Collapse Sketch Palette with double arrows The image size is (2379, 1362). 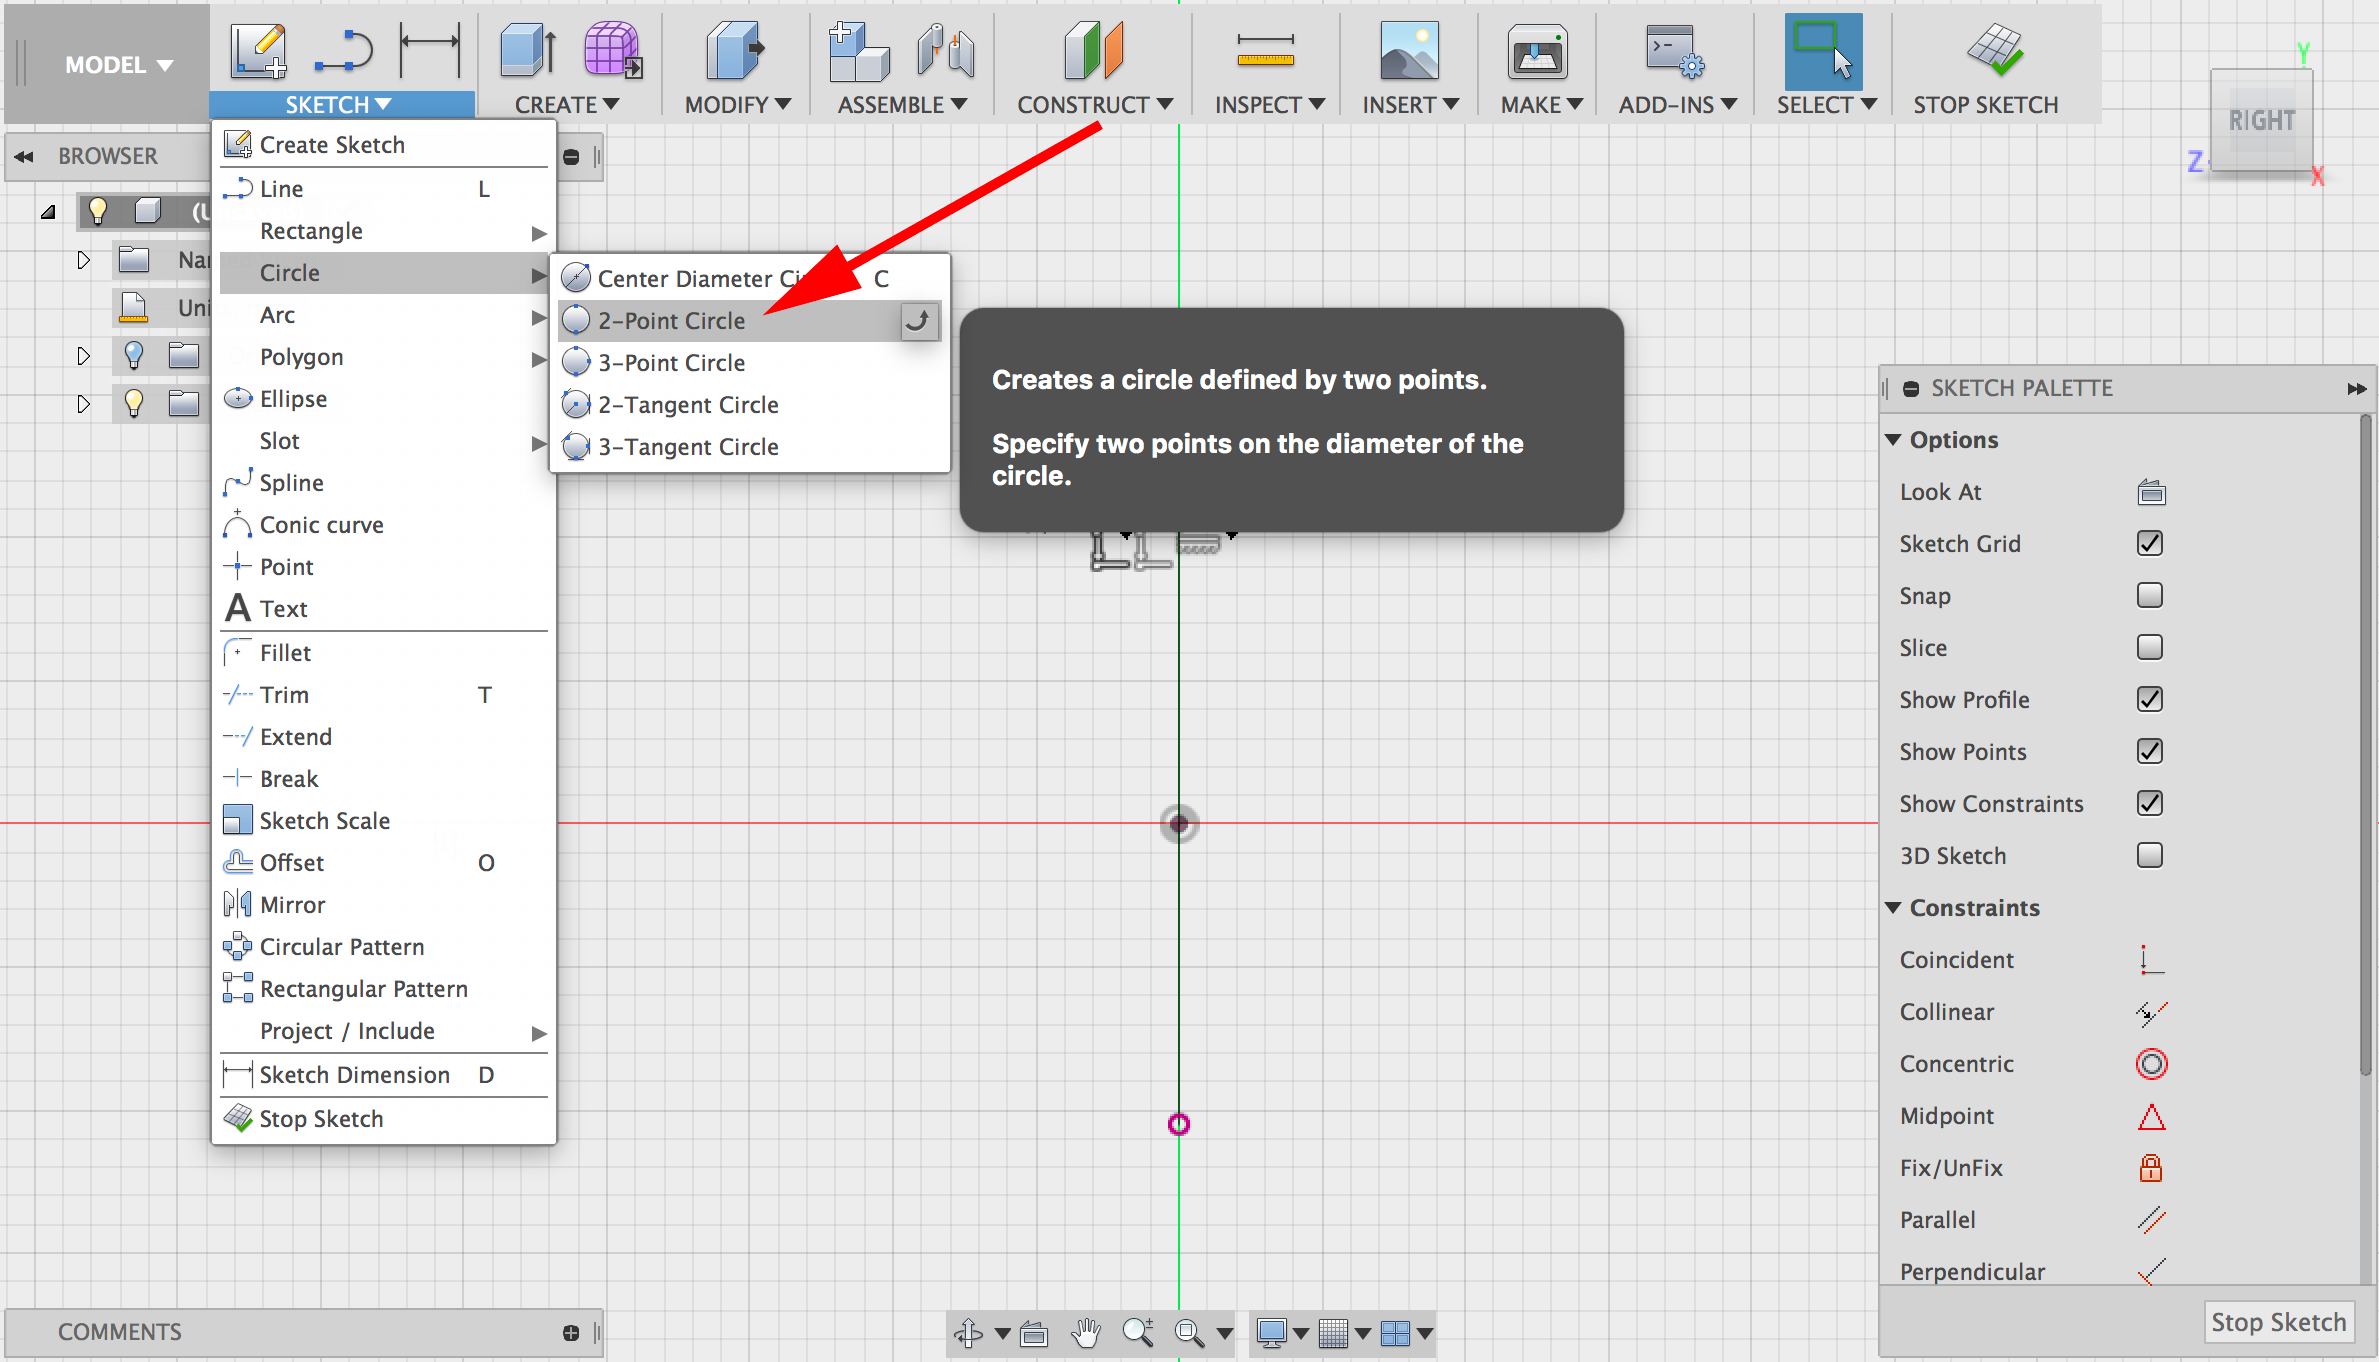click(2357, 389)
